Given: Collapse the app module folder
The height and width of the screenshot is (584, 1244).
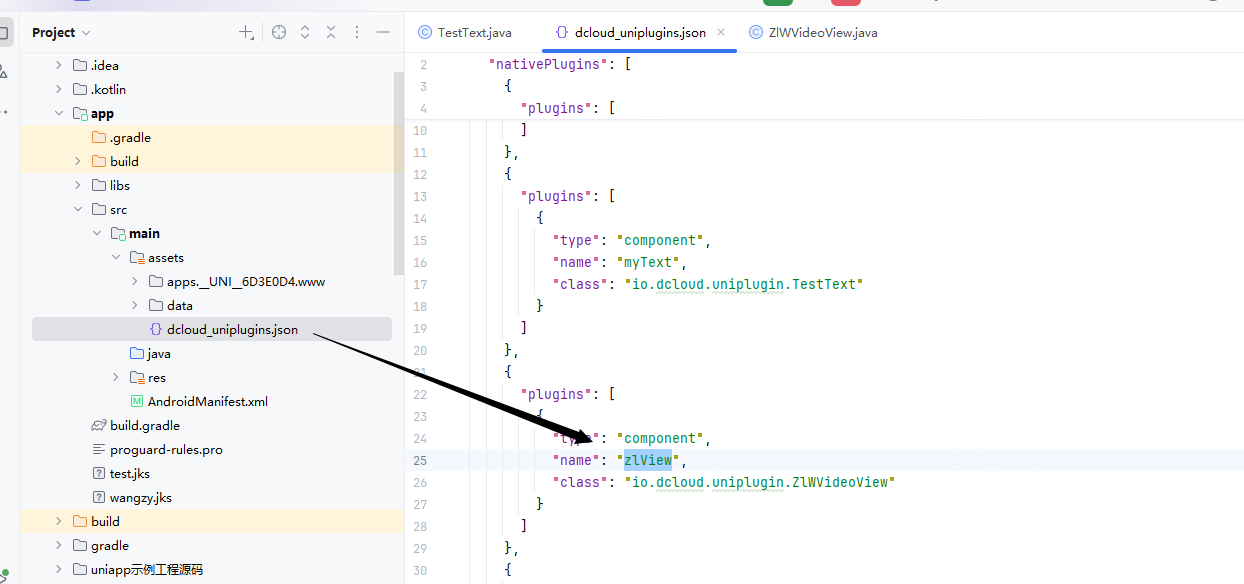Looking at the screenshot, I should 59,114.
